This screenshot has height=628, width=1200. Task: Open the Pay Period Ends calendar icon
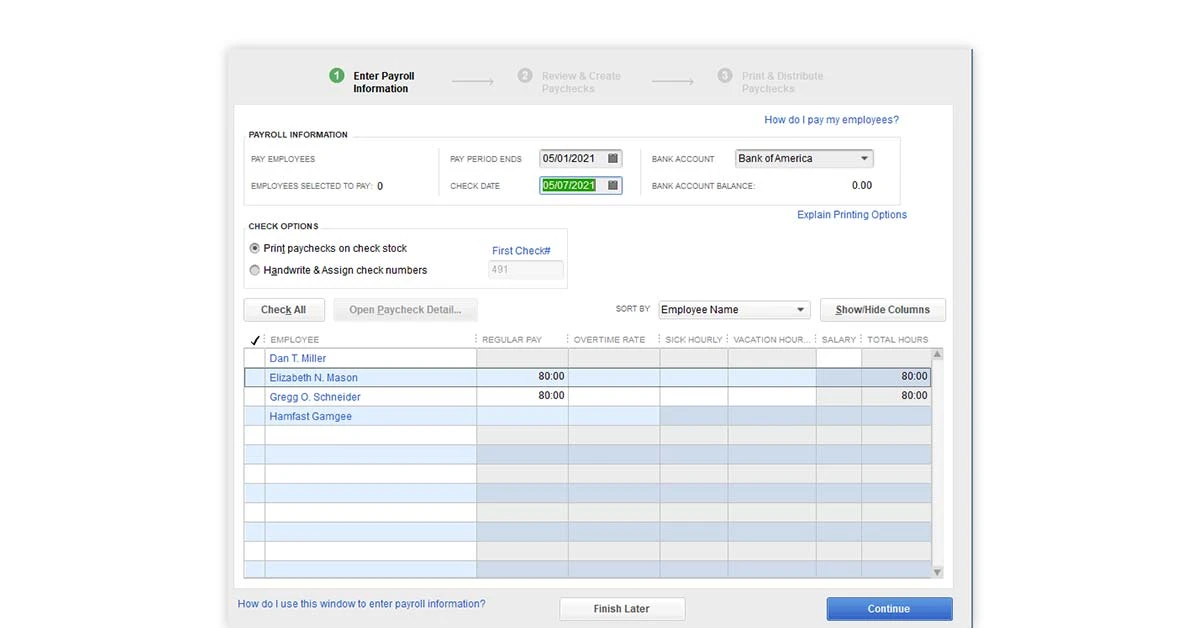[613, 158]
